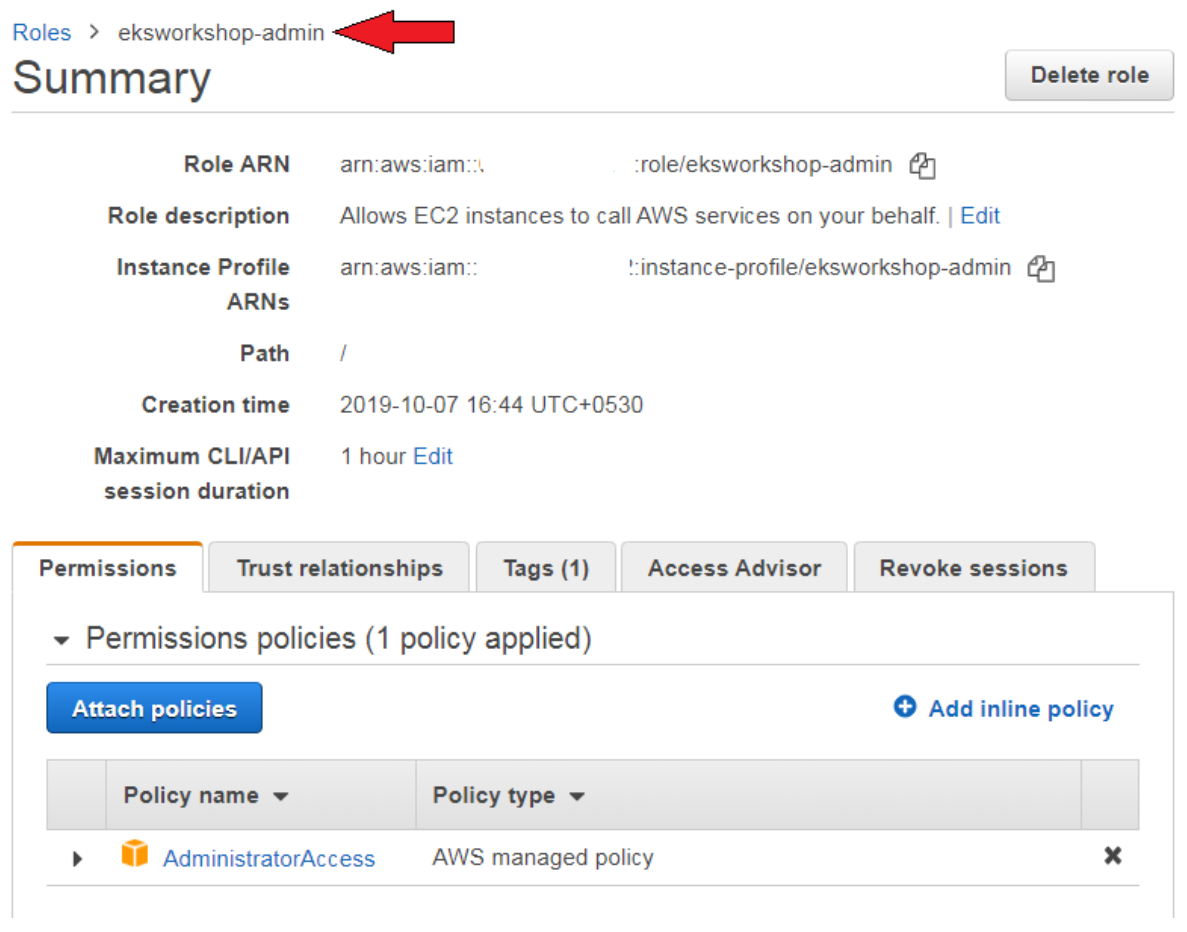Click the AWS managed policy cell
The height and width of the screenshot is (932, 1187).
pyautogui.click(x=543, y=857)
